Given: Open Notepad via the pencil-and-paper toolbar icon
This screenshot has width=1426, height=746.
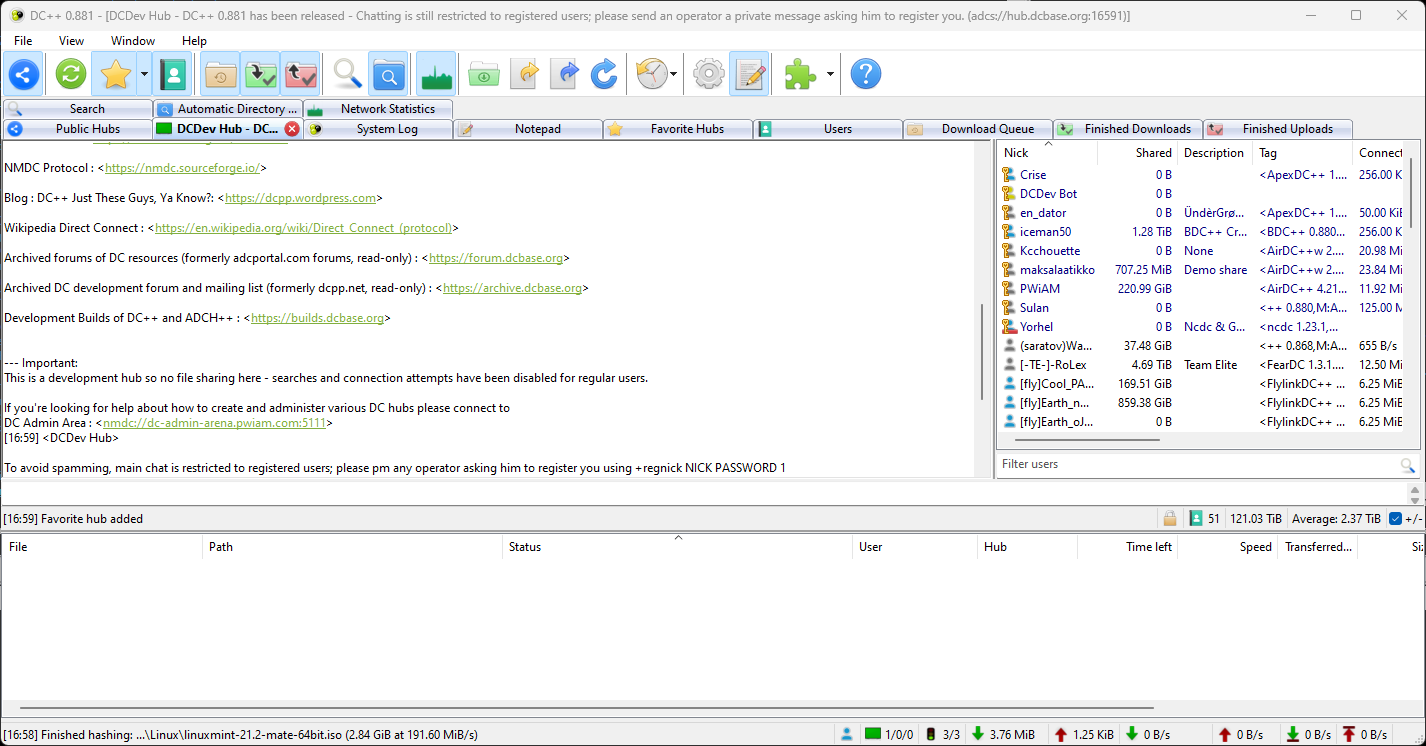Looking at the screenshot, I should point(749,74).
